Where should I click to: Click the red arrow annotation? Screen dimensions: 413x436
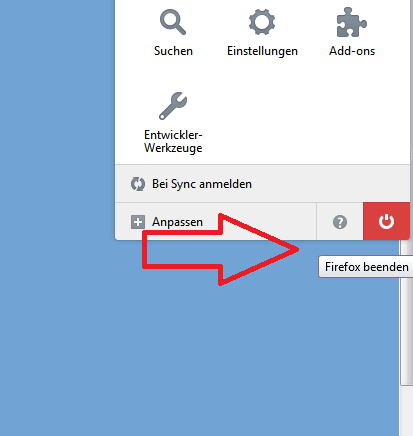(220, 249)
